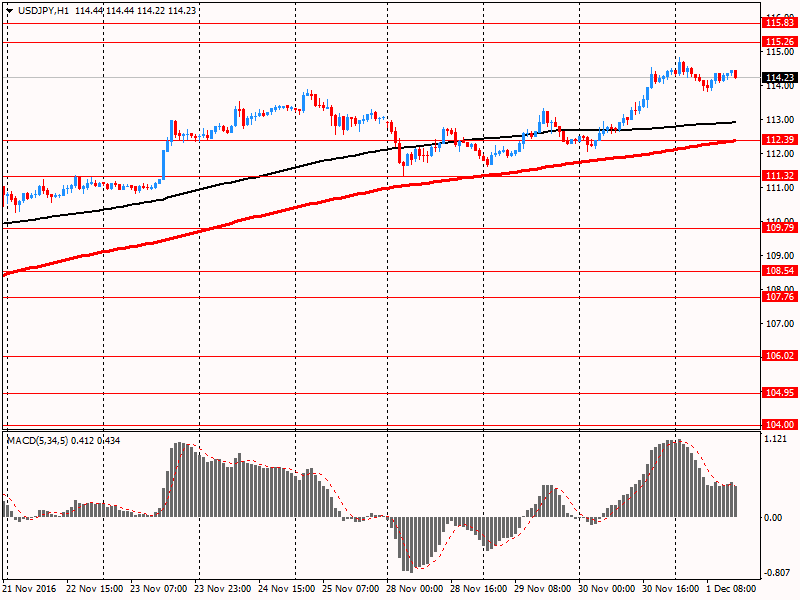Click the 30 Nov 00:00 time axis label
The width and height of the screenshot is (800, 600).
607,588
